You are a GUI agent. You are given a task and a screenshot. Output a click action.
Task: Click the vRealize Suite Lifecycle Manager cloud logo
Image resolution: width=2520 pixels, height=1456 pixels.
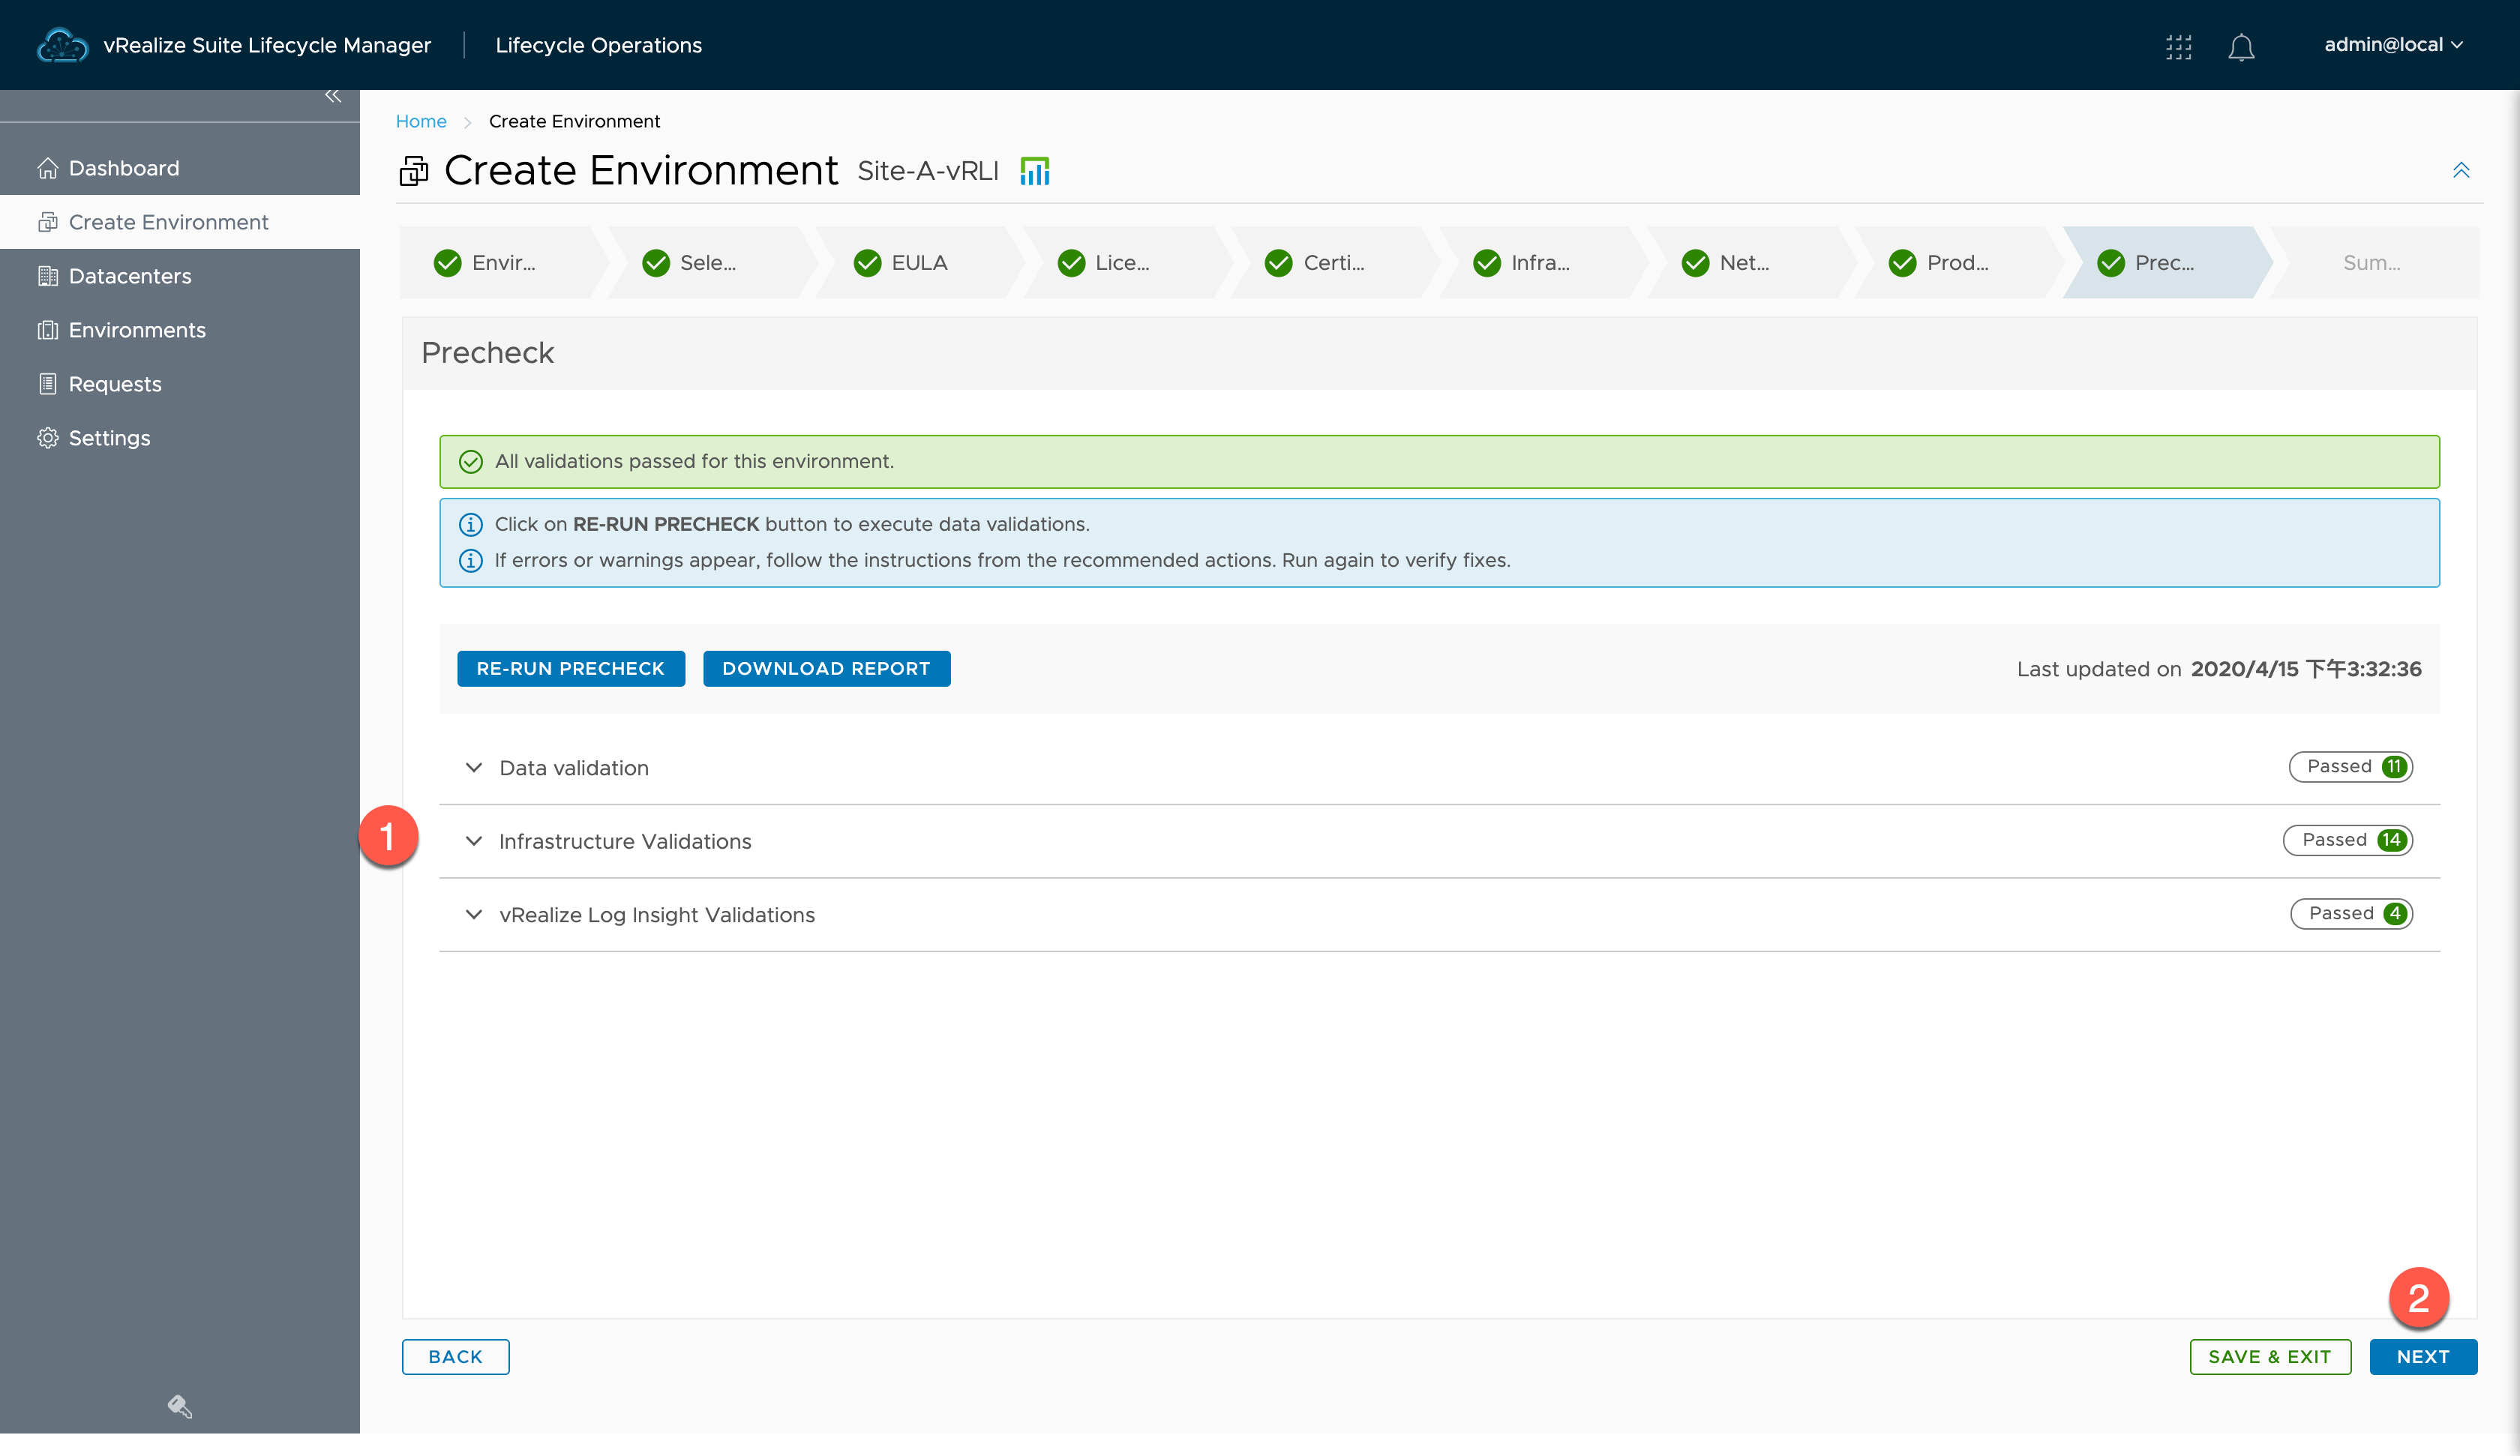(x=62, y=45)
